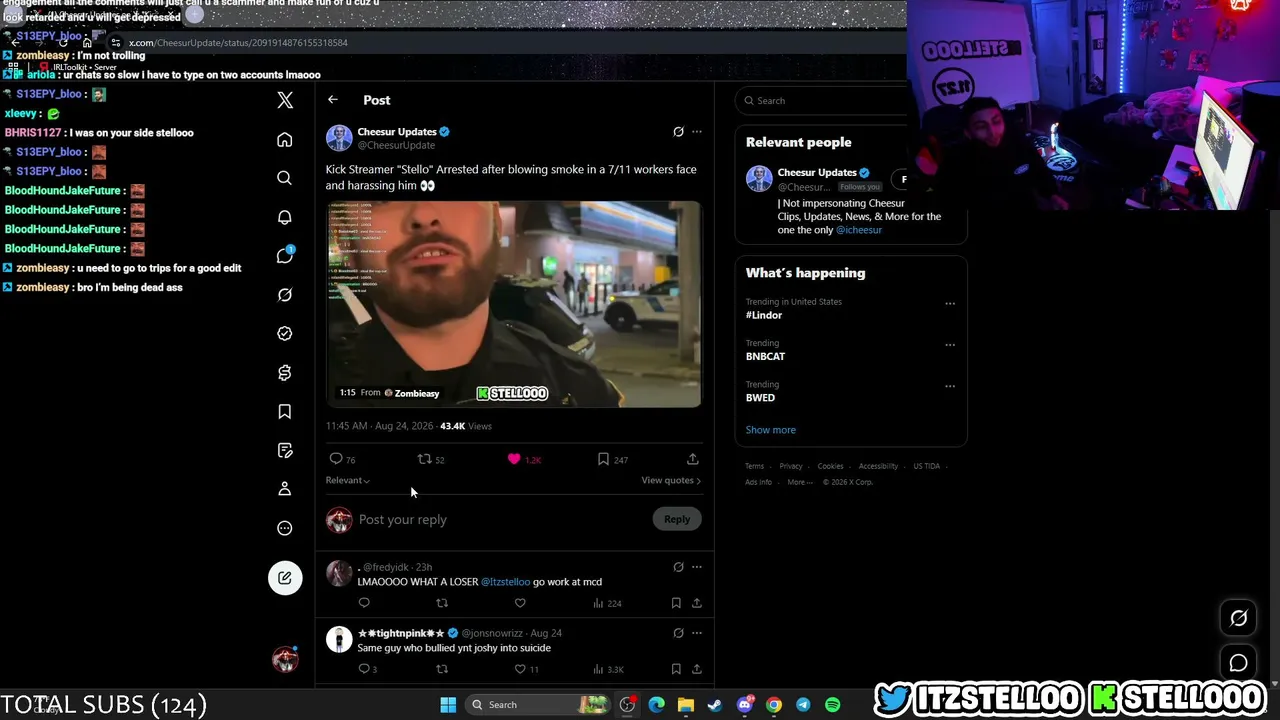1280x720 pixels.
Task: View analytics of the @fredyidk reply
Action: click(607, 603)
